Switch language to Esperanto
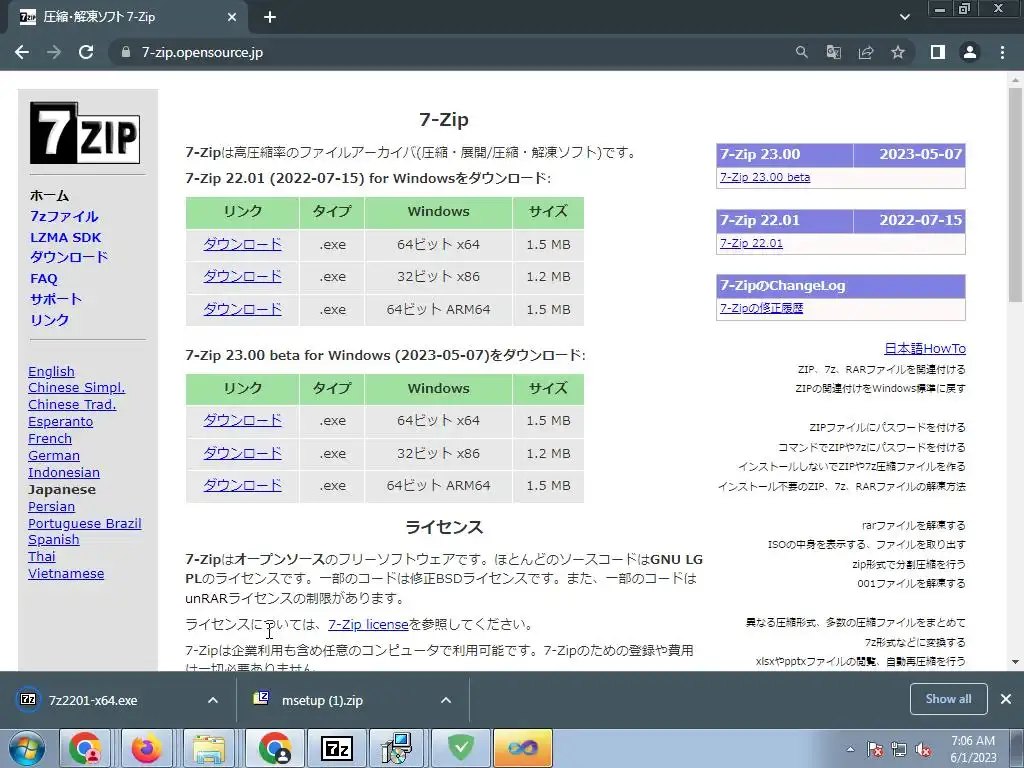Image resolution: width=1024 pixels, height=768 pixels. 60,421
